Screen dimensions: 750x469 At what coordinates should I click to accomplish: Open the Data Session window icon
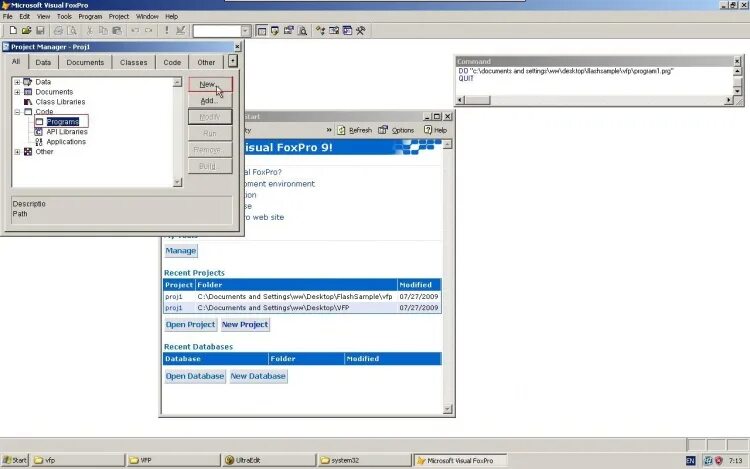point(275,31)
